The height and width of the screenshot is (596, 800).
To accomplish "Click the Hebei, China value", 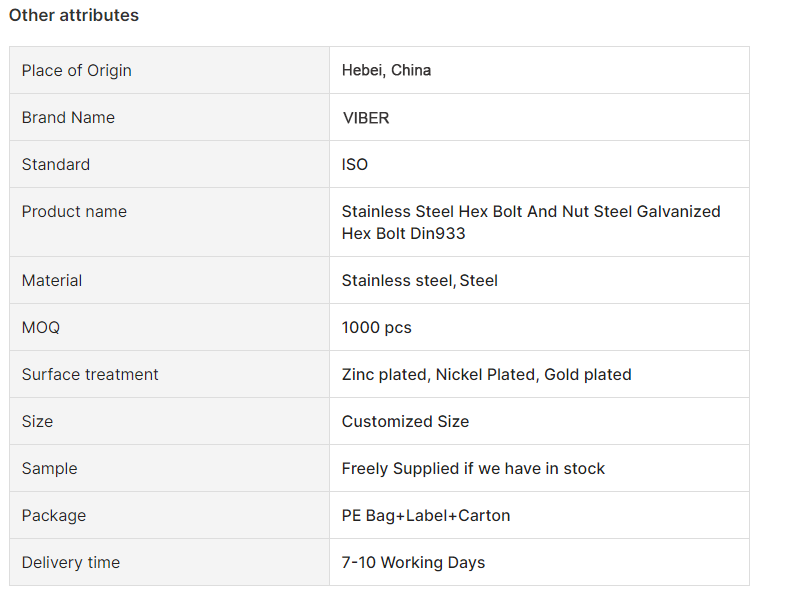I will pos(386,70).
